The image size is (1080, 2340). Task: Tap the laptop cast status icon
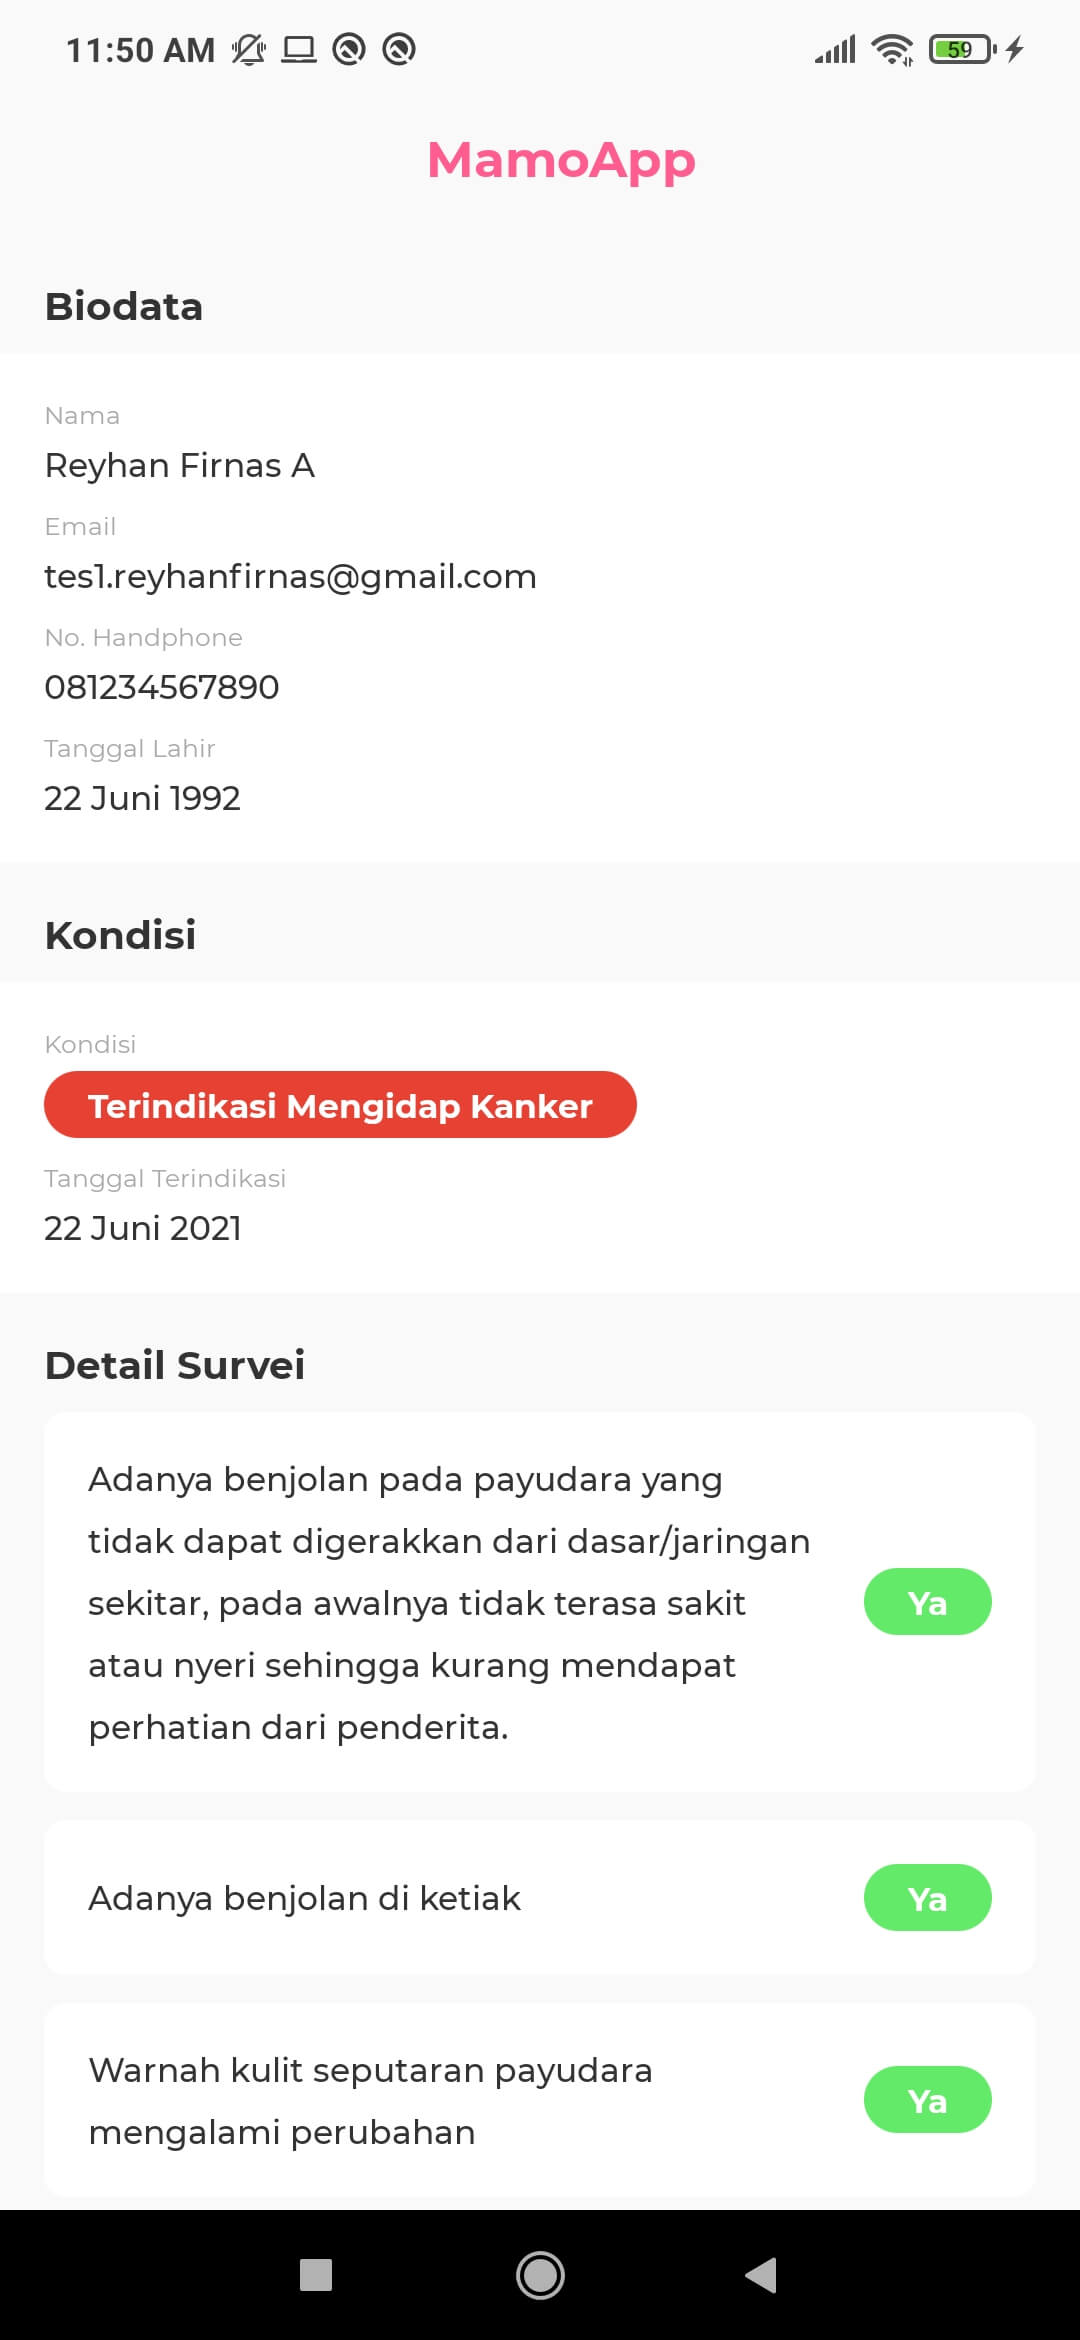tap(298, 49)
